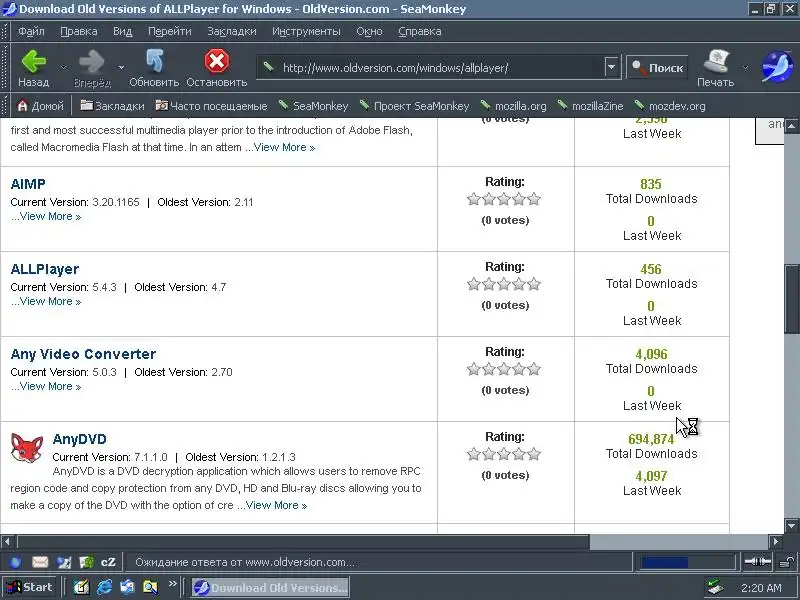Click the Поиск search button

click(657, 67)
